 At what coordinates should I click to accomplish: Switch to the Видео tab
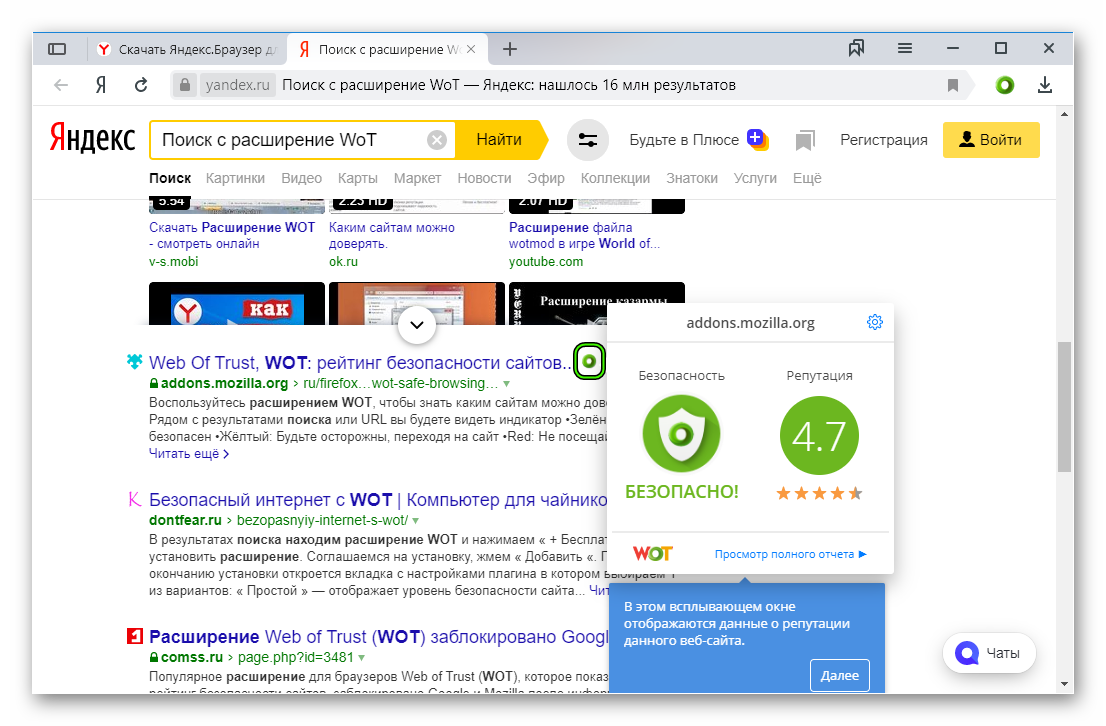pos(301,179)
